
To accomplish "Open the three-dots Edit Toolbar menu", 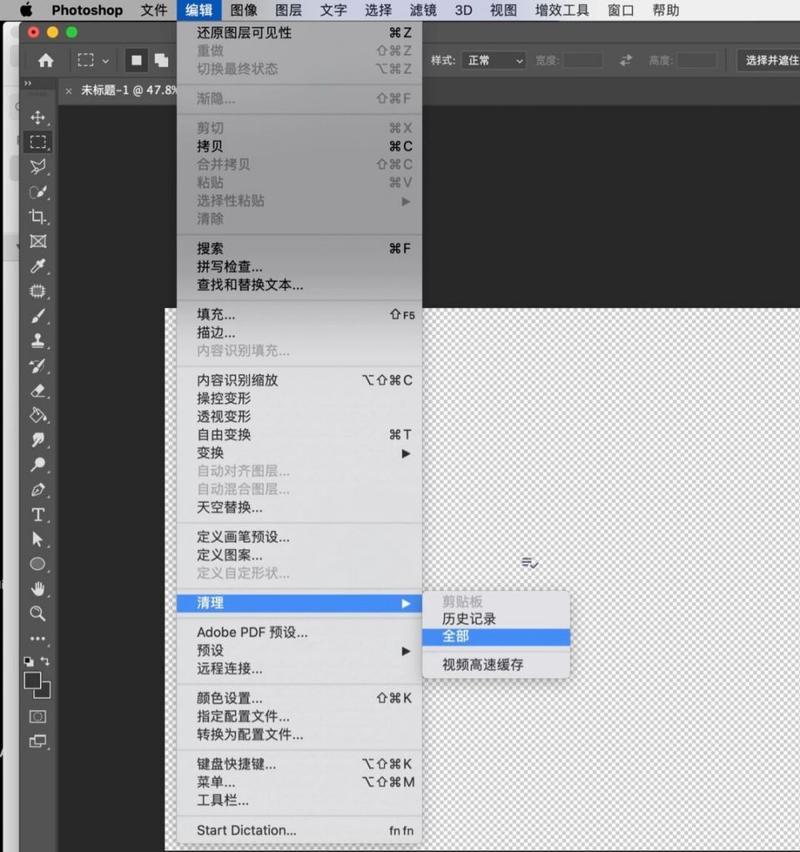I will click(x=38, y=638).
